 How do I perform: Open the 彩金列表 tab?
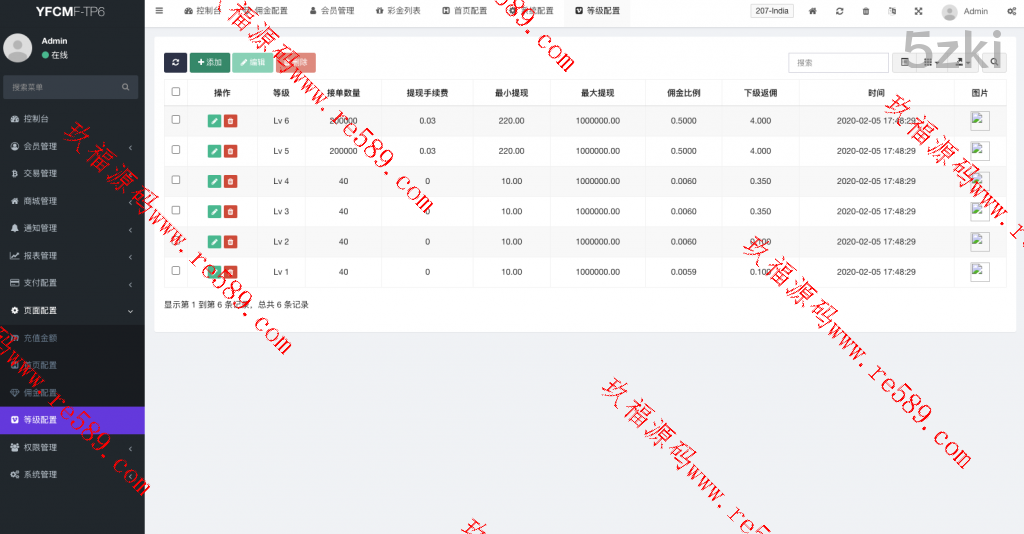(x=398, y=12)
